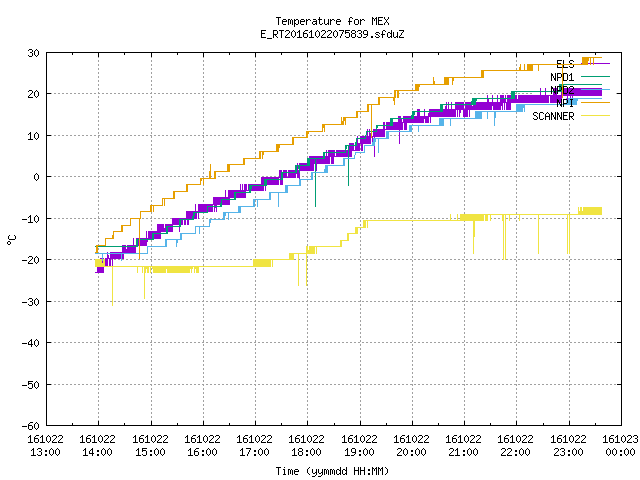Click the 'Time (yymmdd HH:MM)' x-axis label
The image size is (640, 480).
[x=332, y=471]
